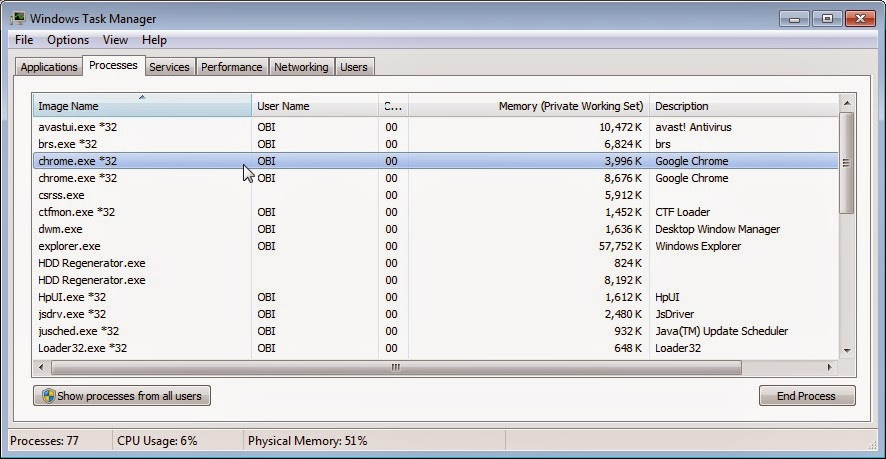Open the View menu
The height and width of the screenshot is (459, 886).
click(x=115, y=40)
